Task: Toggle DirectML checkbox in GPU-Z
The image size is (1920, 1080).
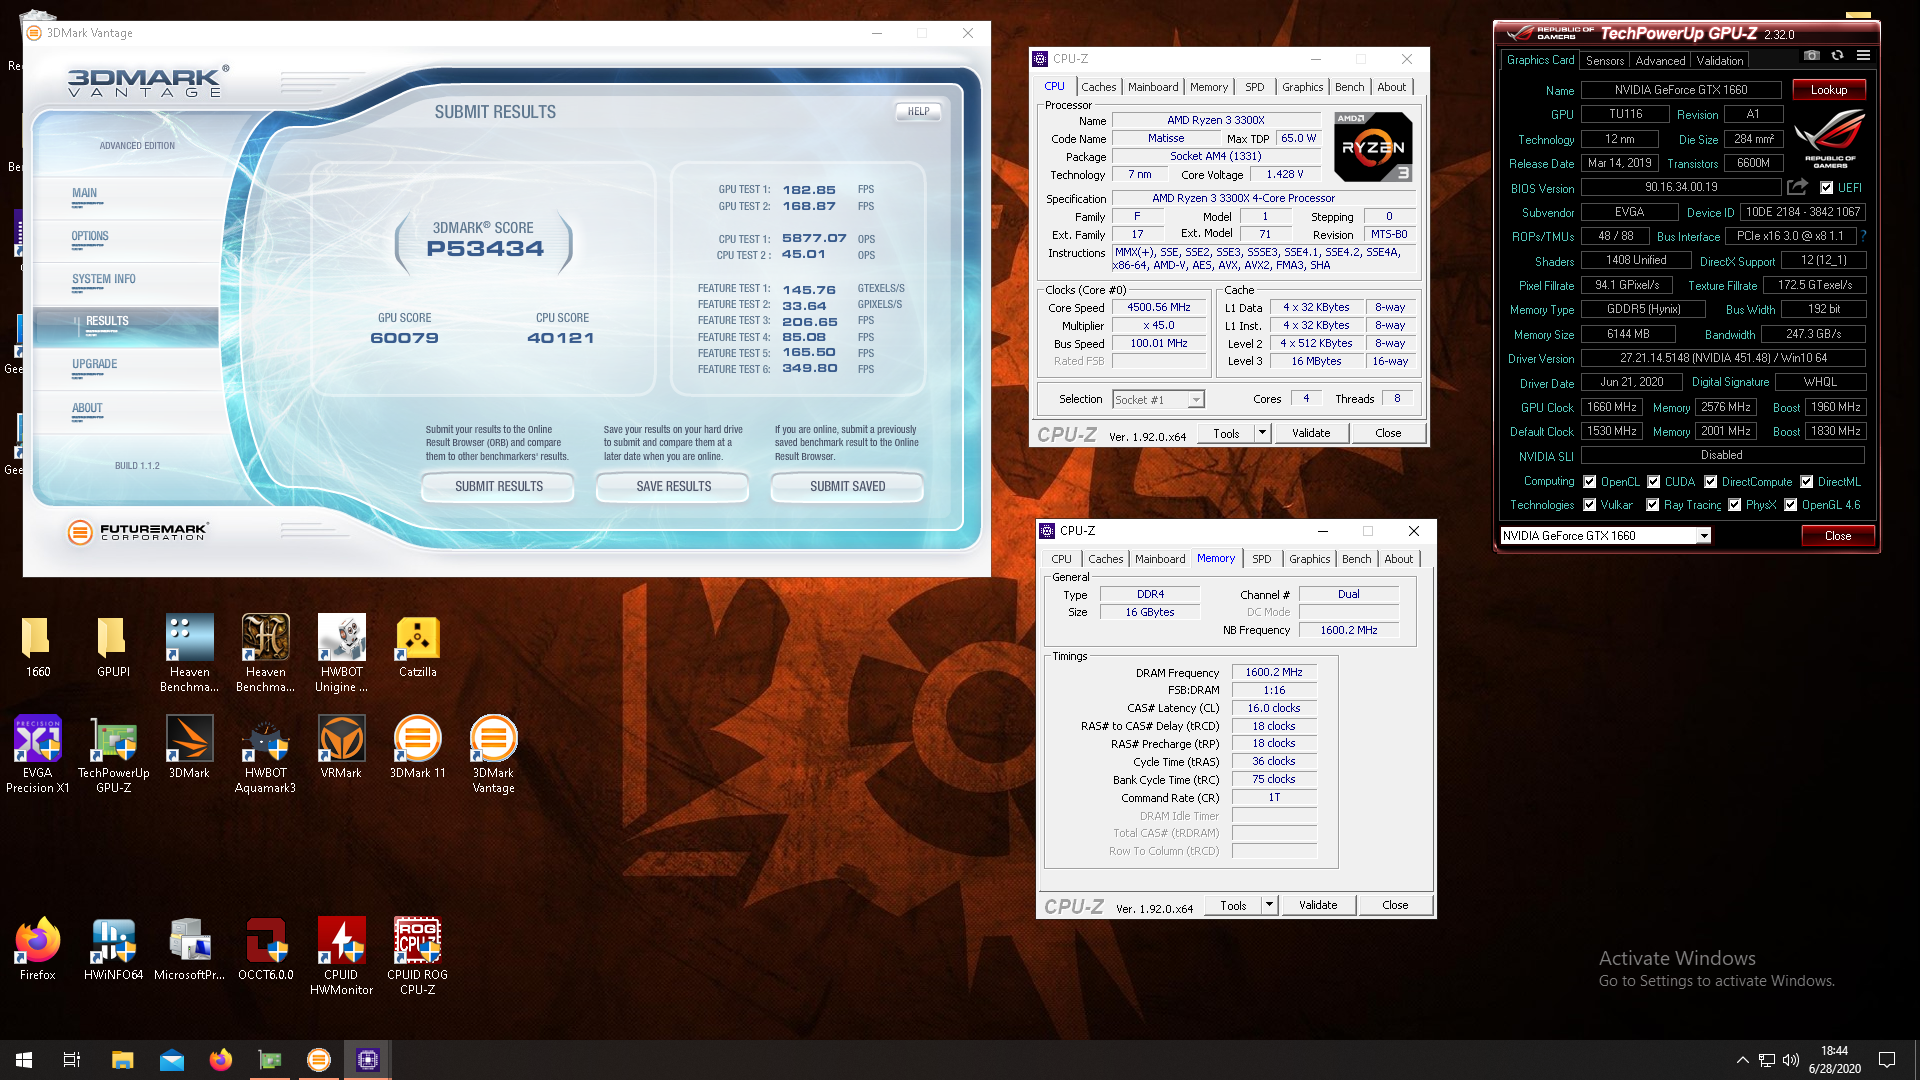Action: 1806,482
